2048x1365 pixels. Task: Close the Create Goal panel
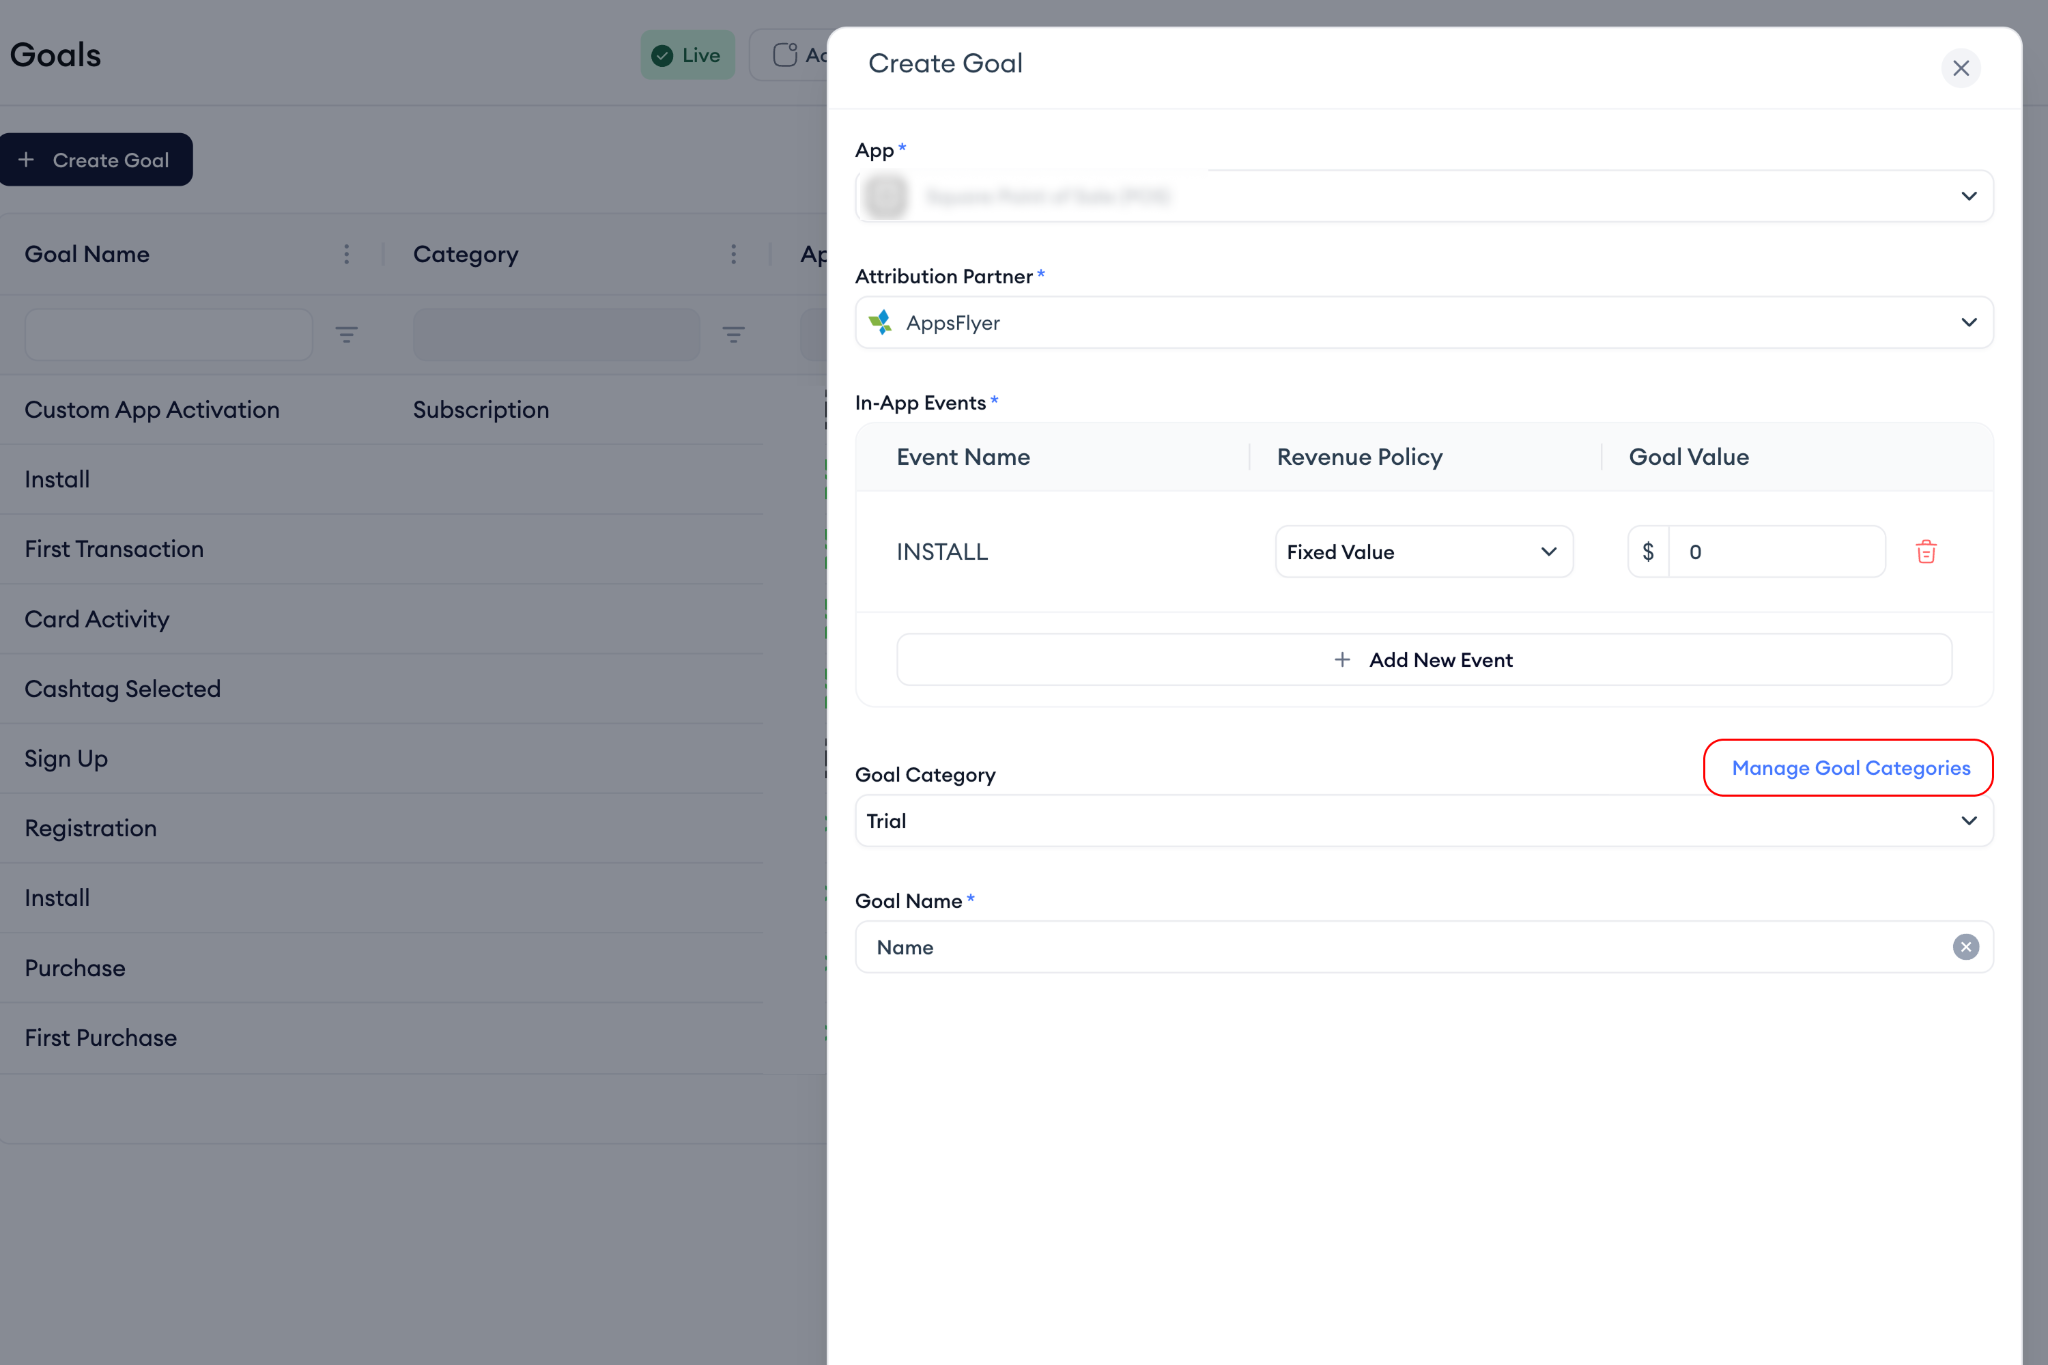1960,68
